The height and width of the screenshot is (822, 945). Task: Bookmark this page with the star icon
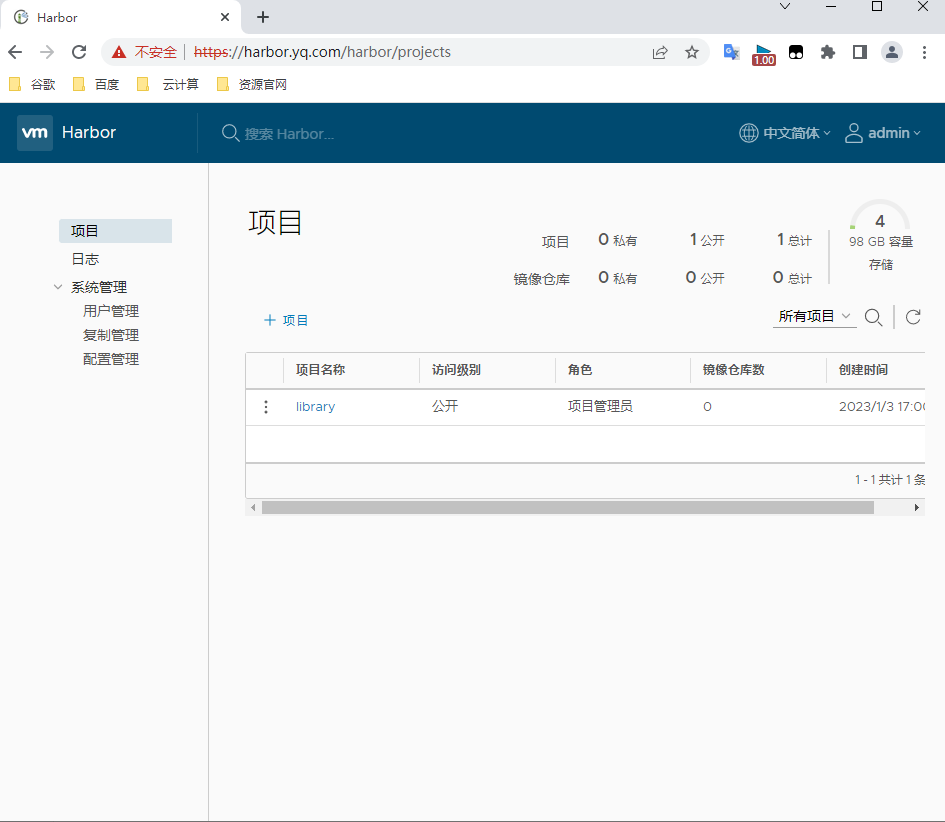point(692,52)
